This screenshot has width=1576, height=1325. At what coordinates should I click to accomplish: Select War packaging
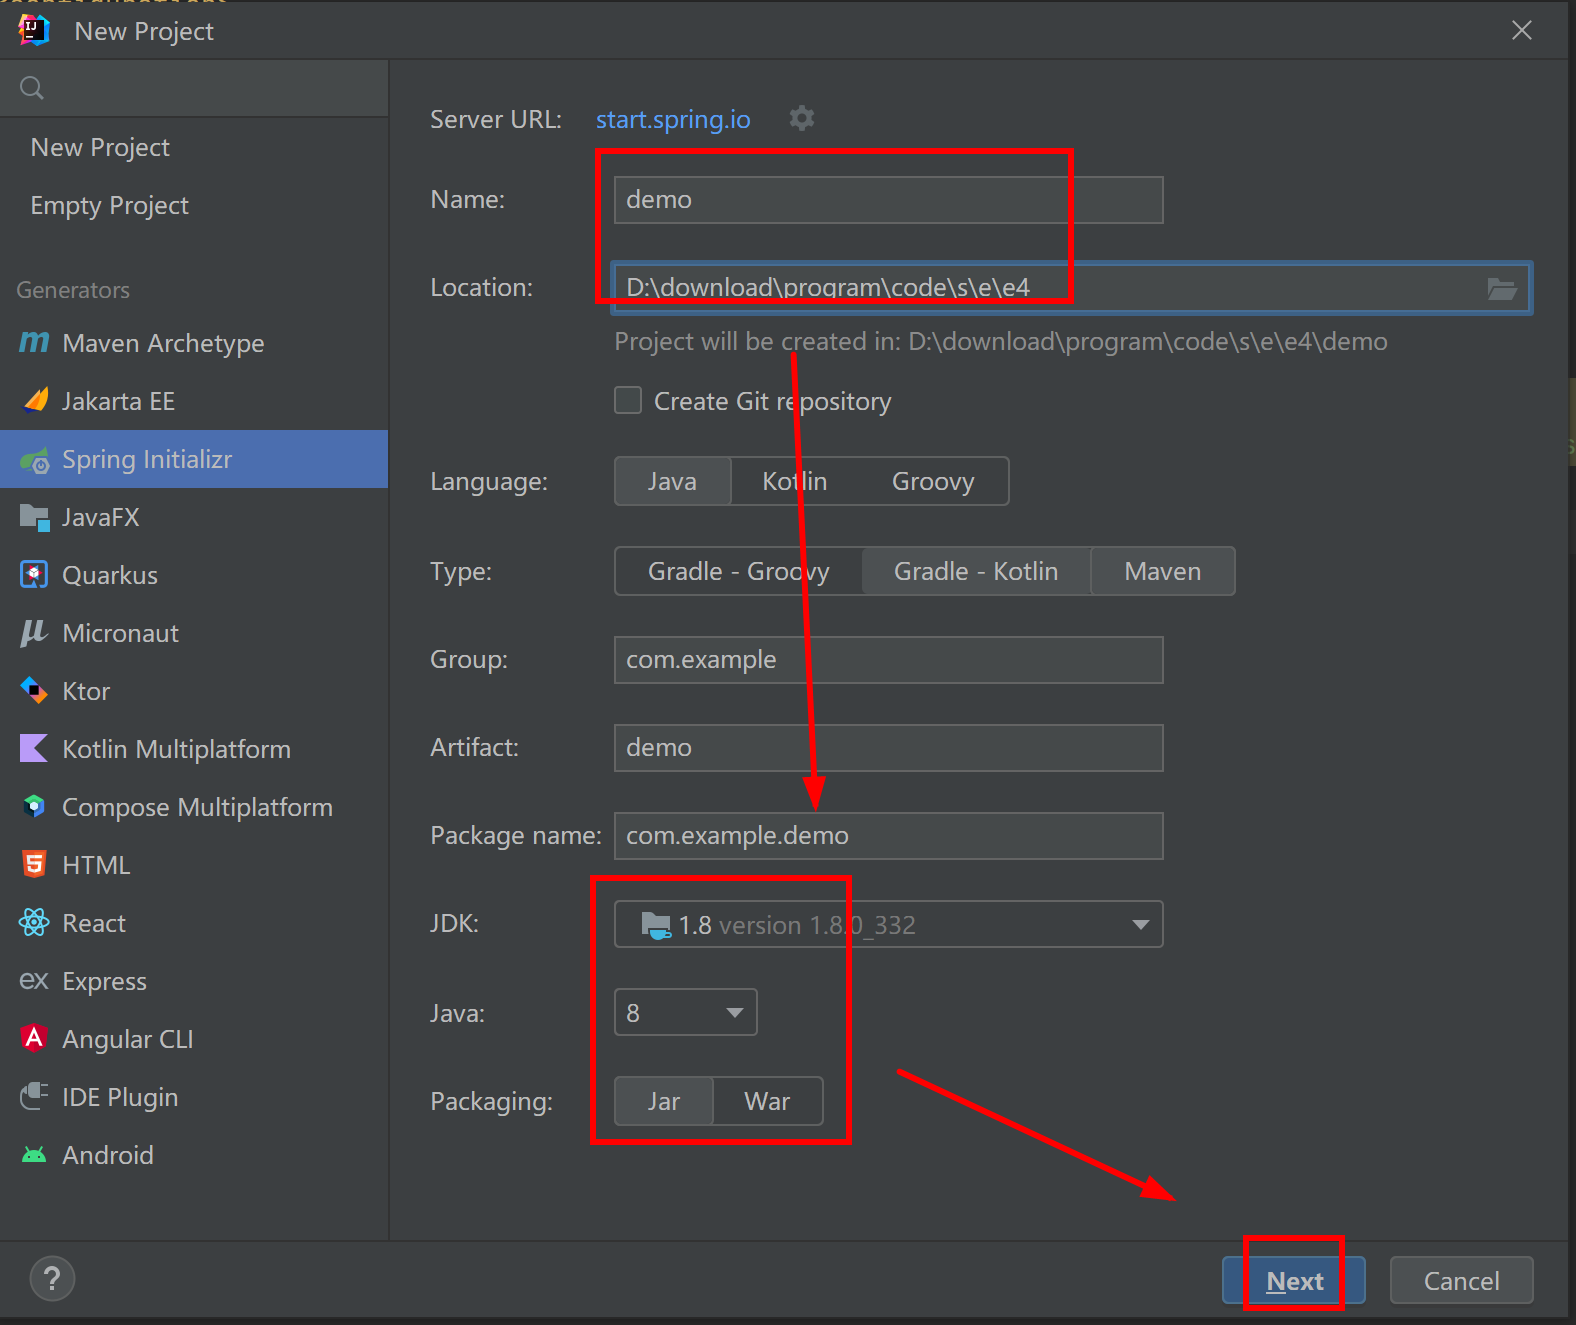[767, 1101]
